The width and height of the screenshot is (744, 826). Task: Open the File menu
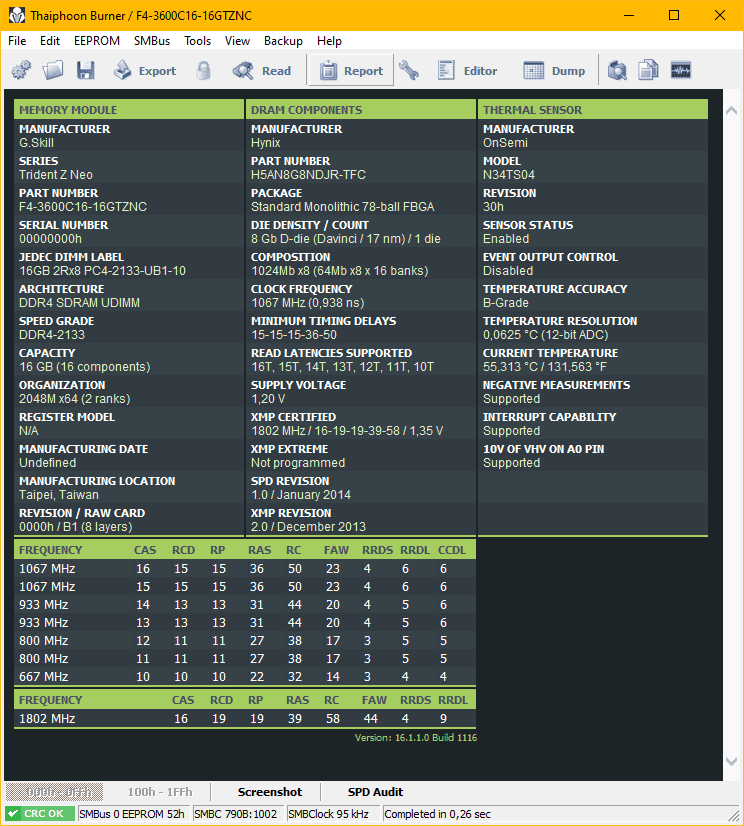coord(17,41)
